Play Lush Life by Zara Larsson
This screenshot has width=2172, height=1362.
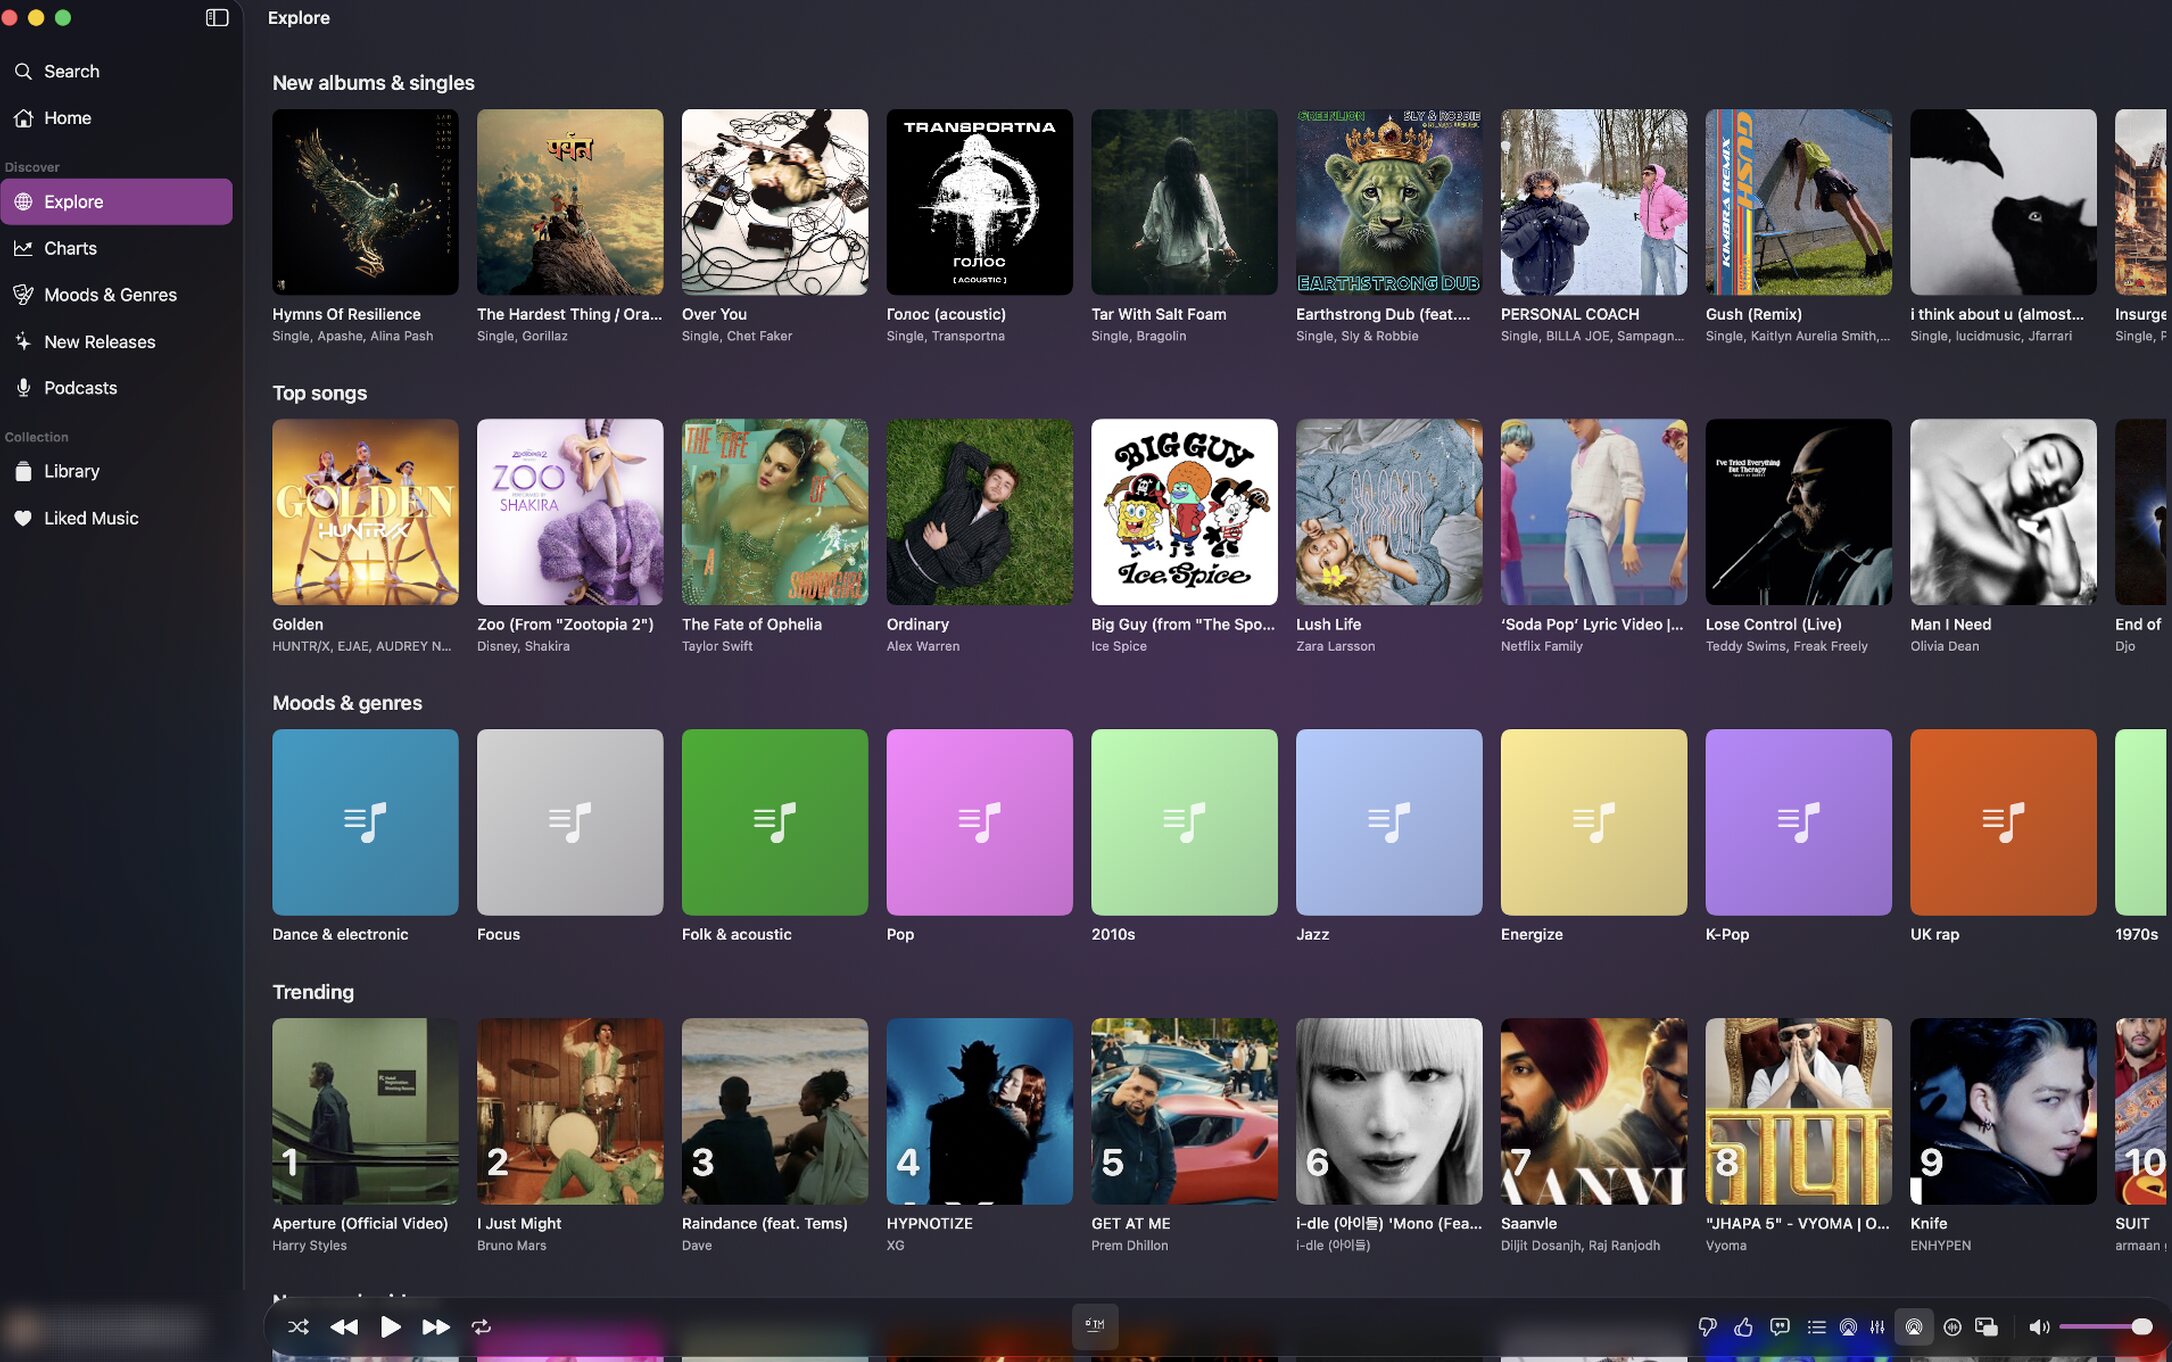point(1389,512)
